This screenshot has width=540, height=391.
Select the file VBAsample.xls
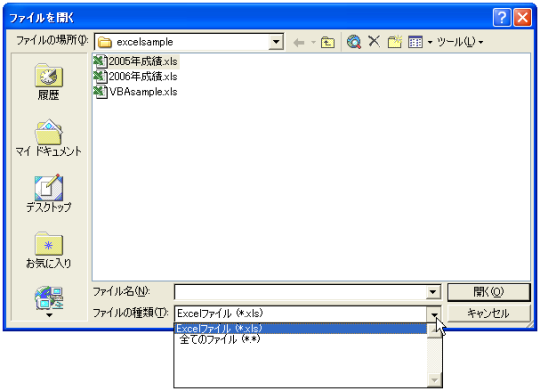[136, 92]
